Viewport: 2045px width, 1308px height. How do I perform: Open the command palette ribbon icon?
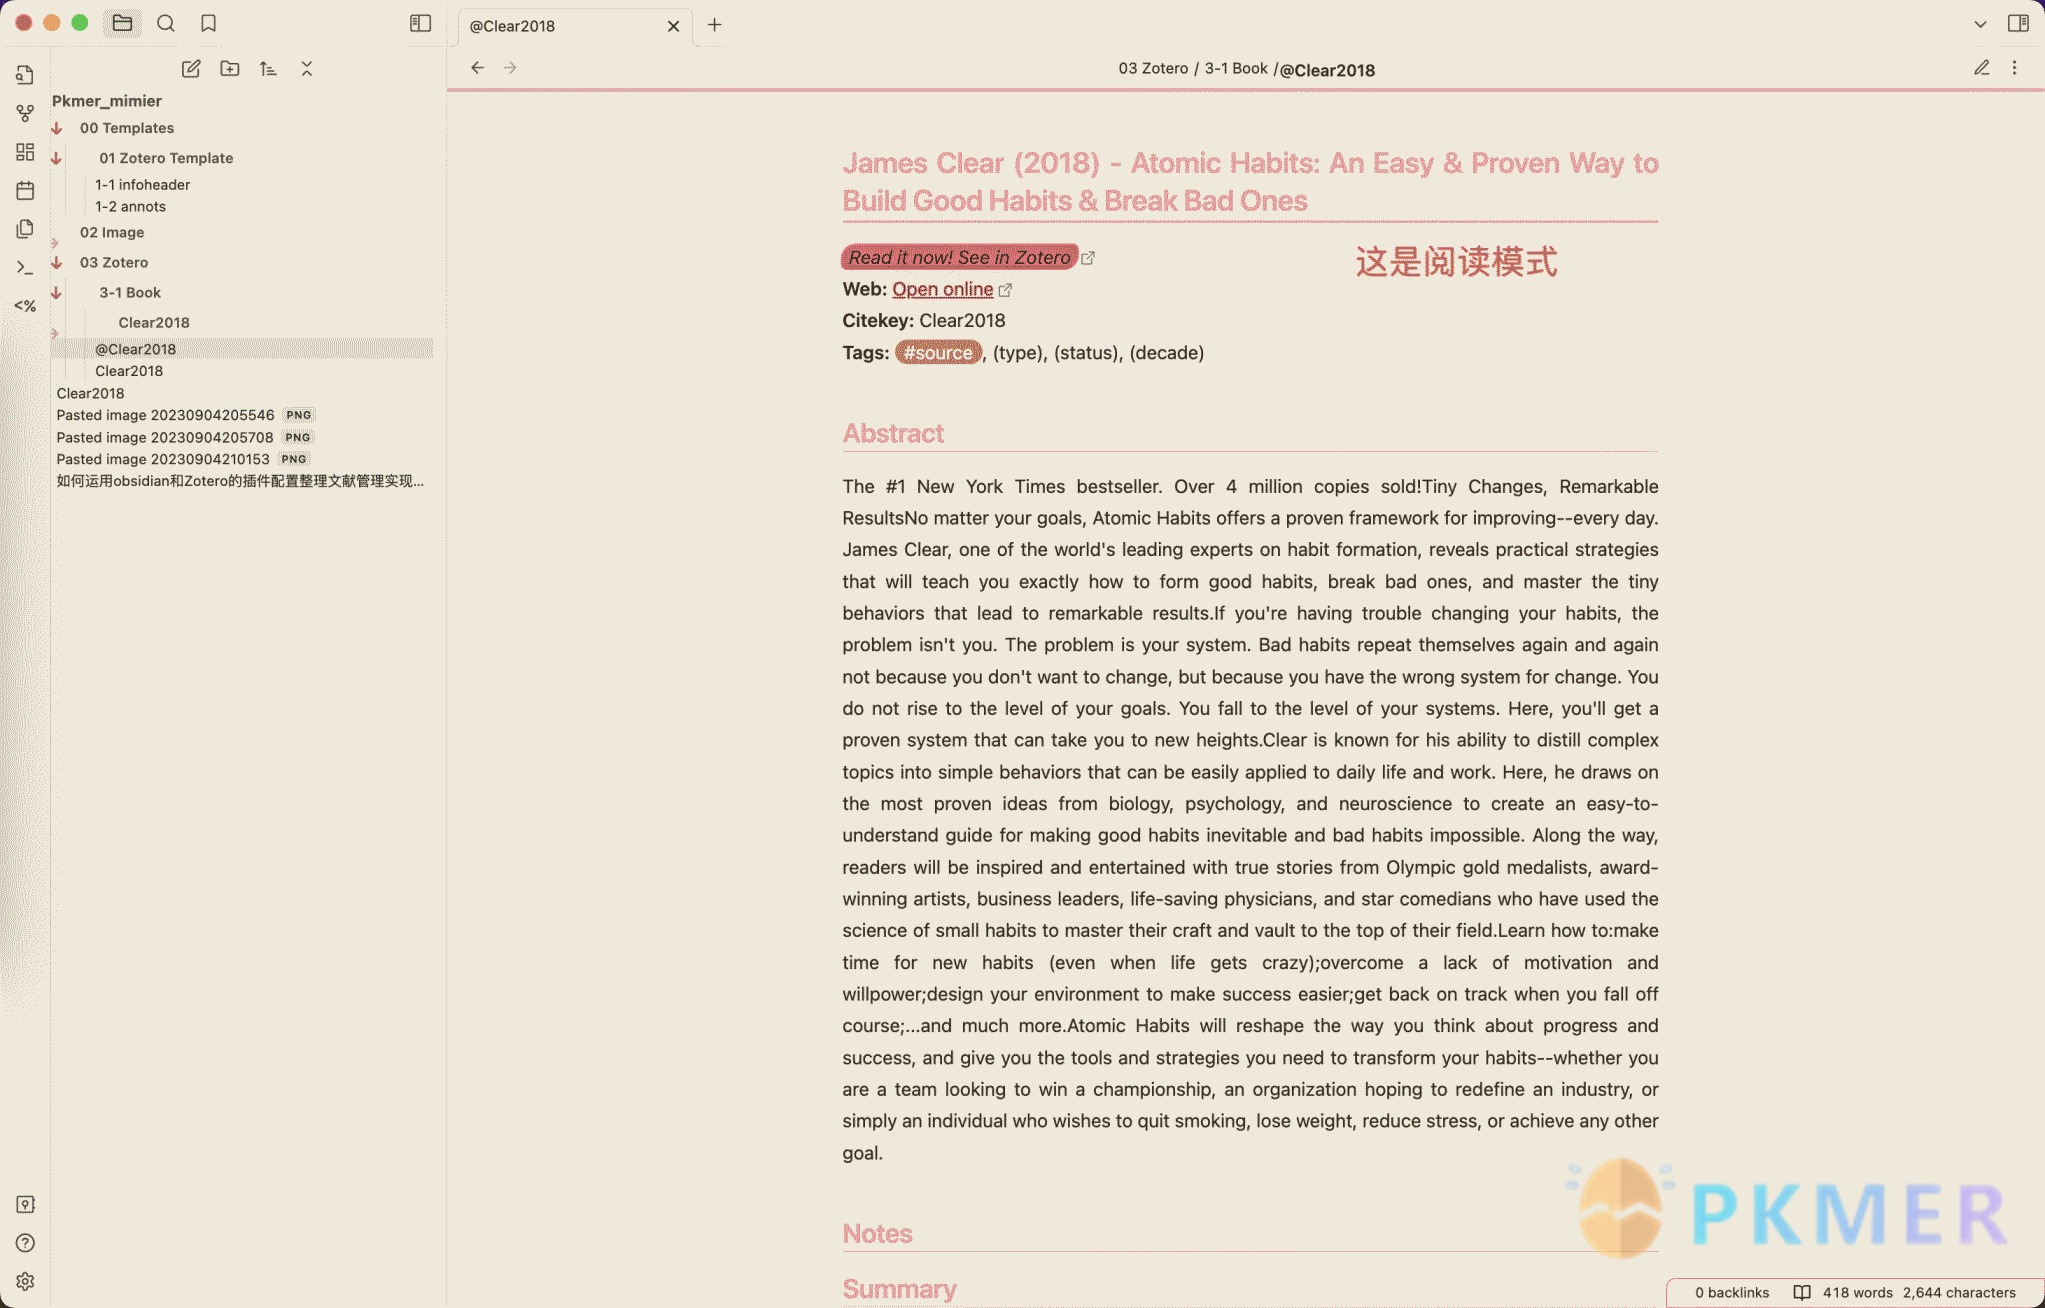coord(25,267)
